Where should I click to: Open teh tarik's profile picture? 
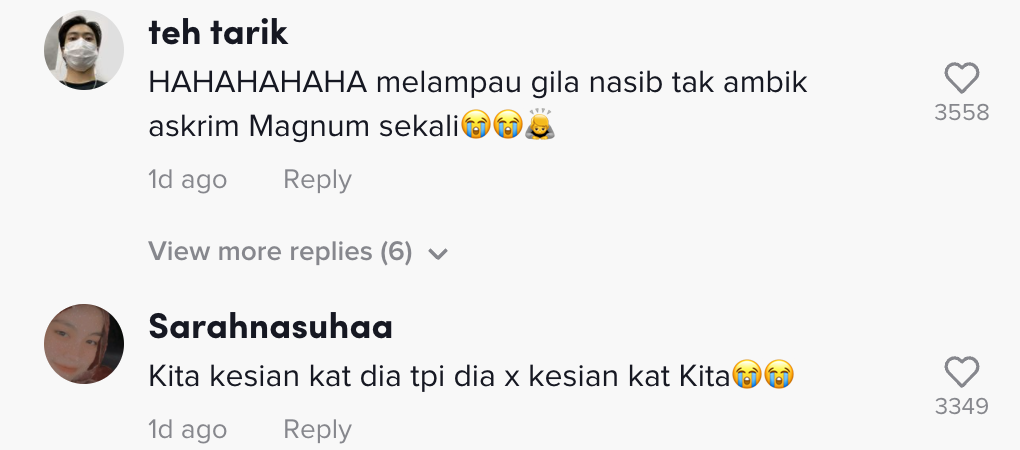click(84, 51)
